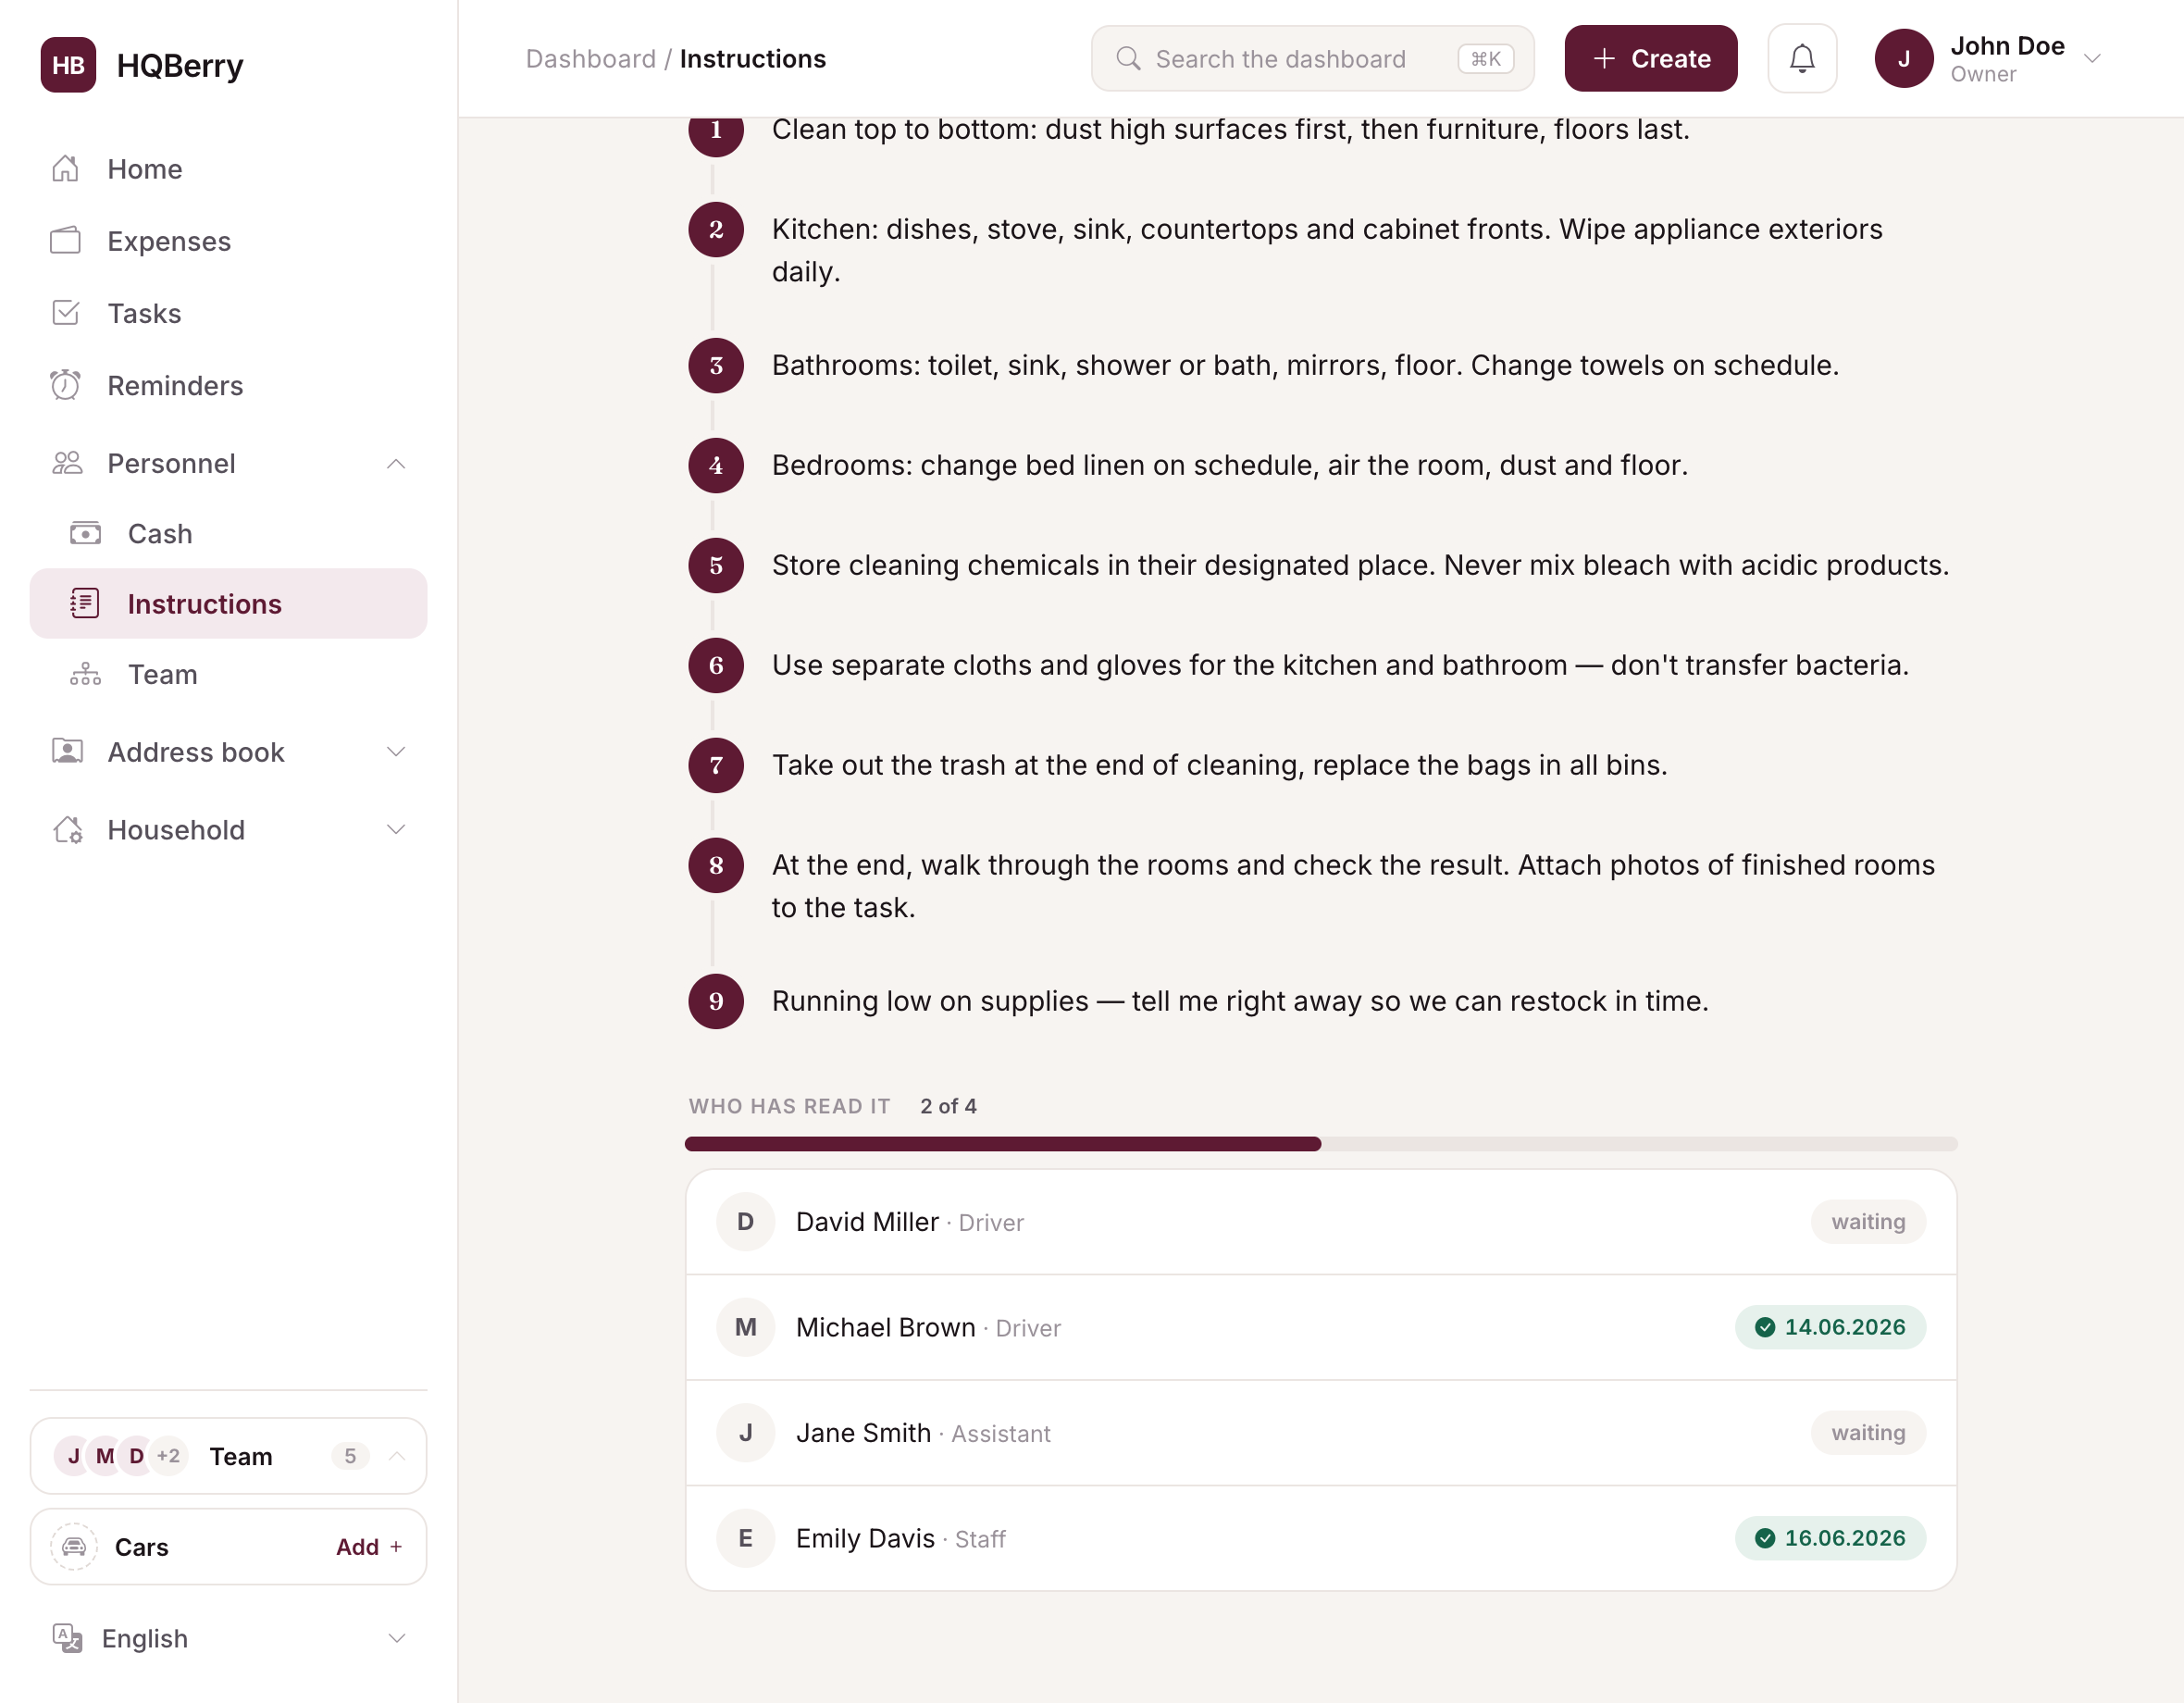Click the Owner role label
2184x1703 pixels.
(1983, 75)
